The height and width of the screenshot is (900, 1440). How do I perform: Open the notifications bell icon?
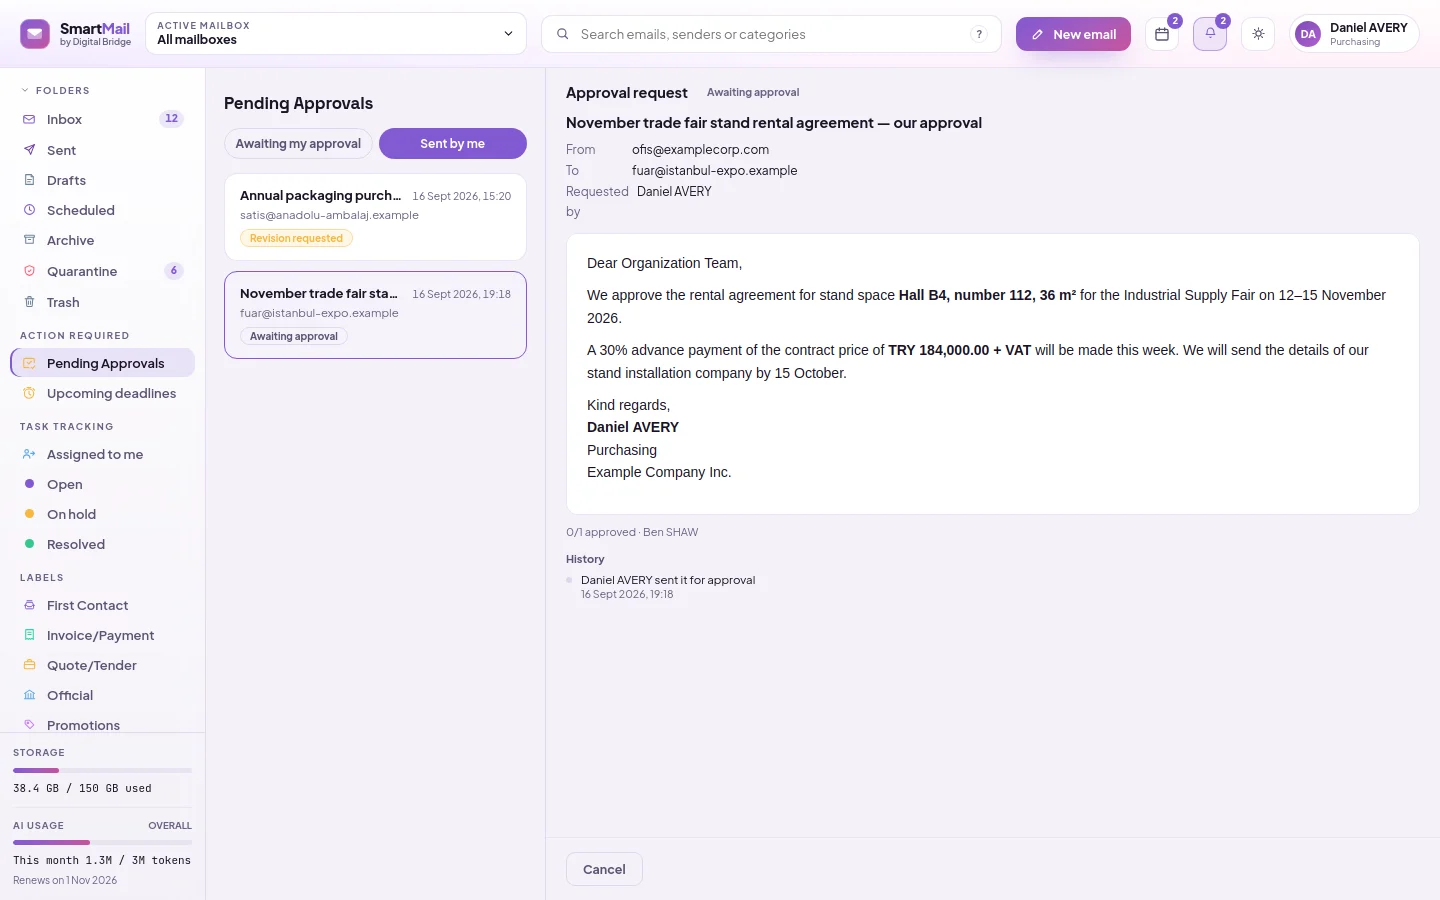1210,34
